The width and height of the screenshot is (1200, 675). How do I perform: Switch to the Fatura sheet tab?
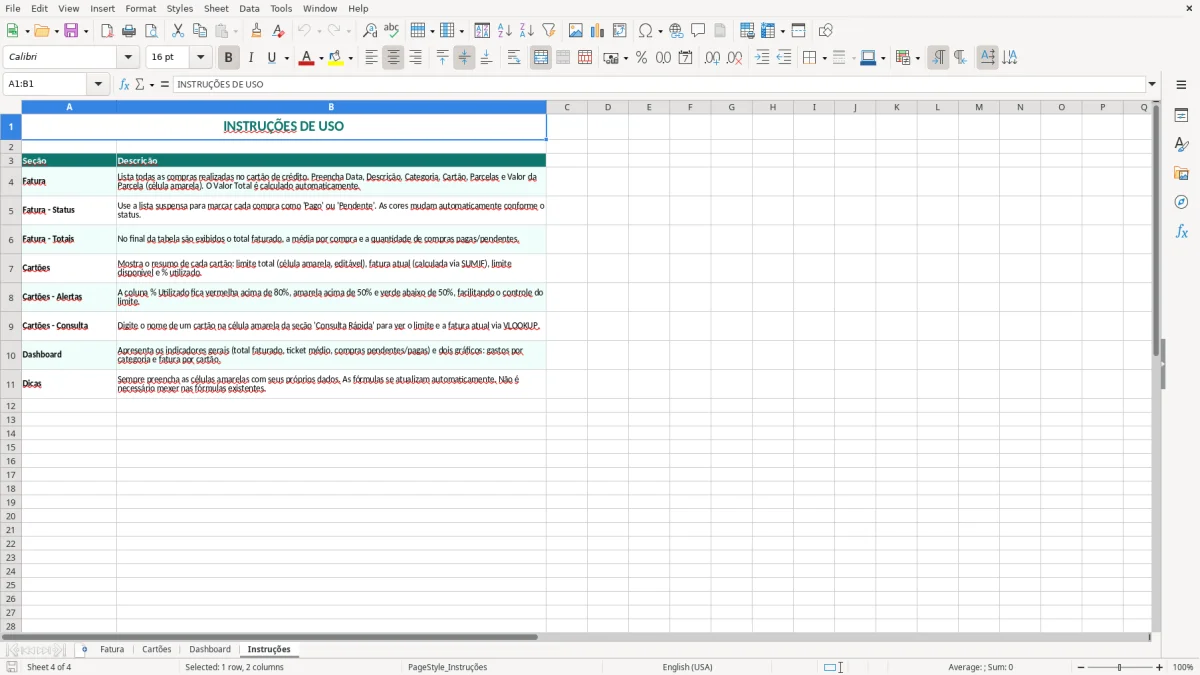click(112, 649)
